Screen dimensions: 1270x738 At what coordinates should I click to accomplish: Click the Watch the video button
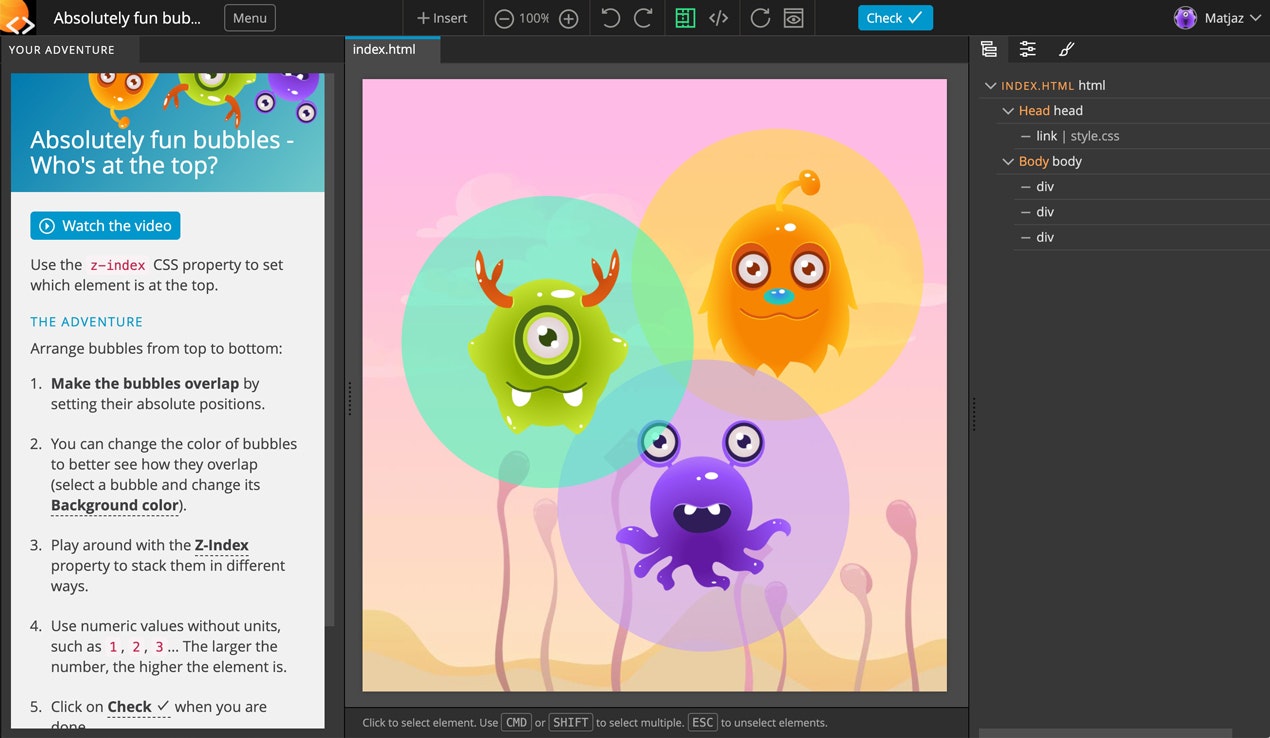pos(105,225)
